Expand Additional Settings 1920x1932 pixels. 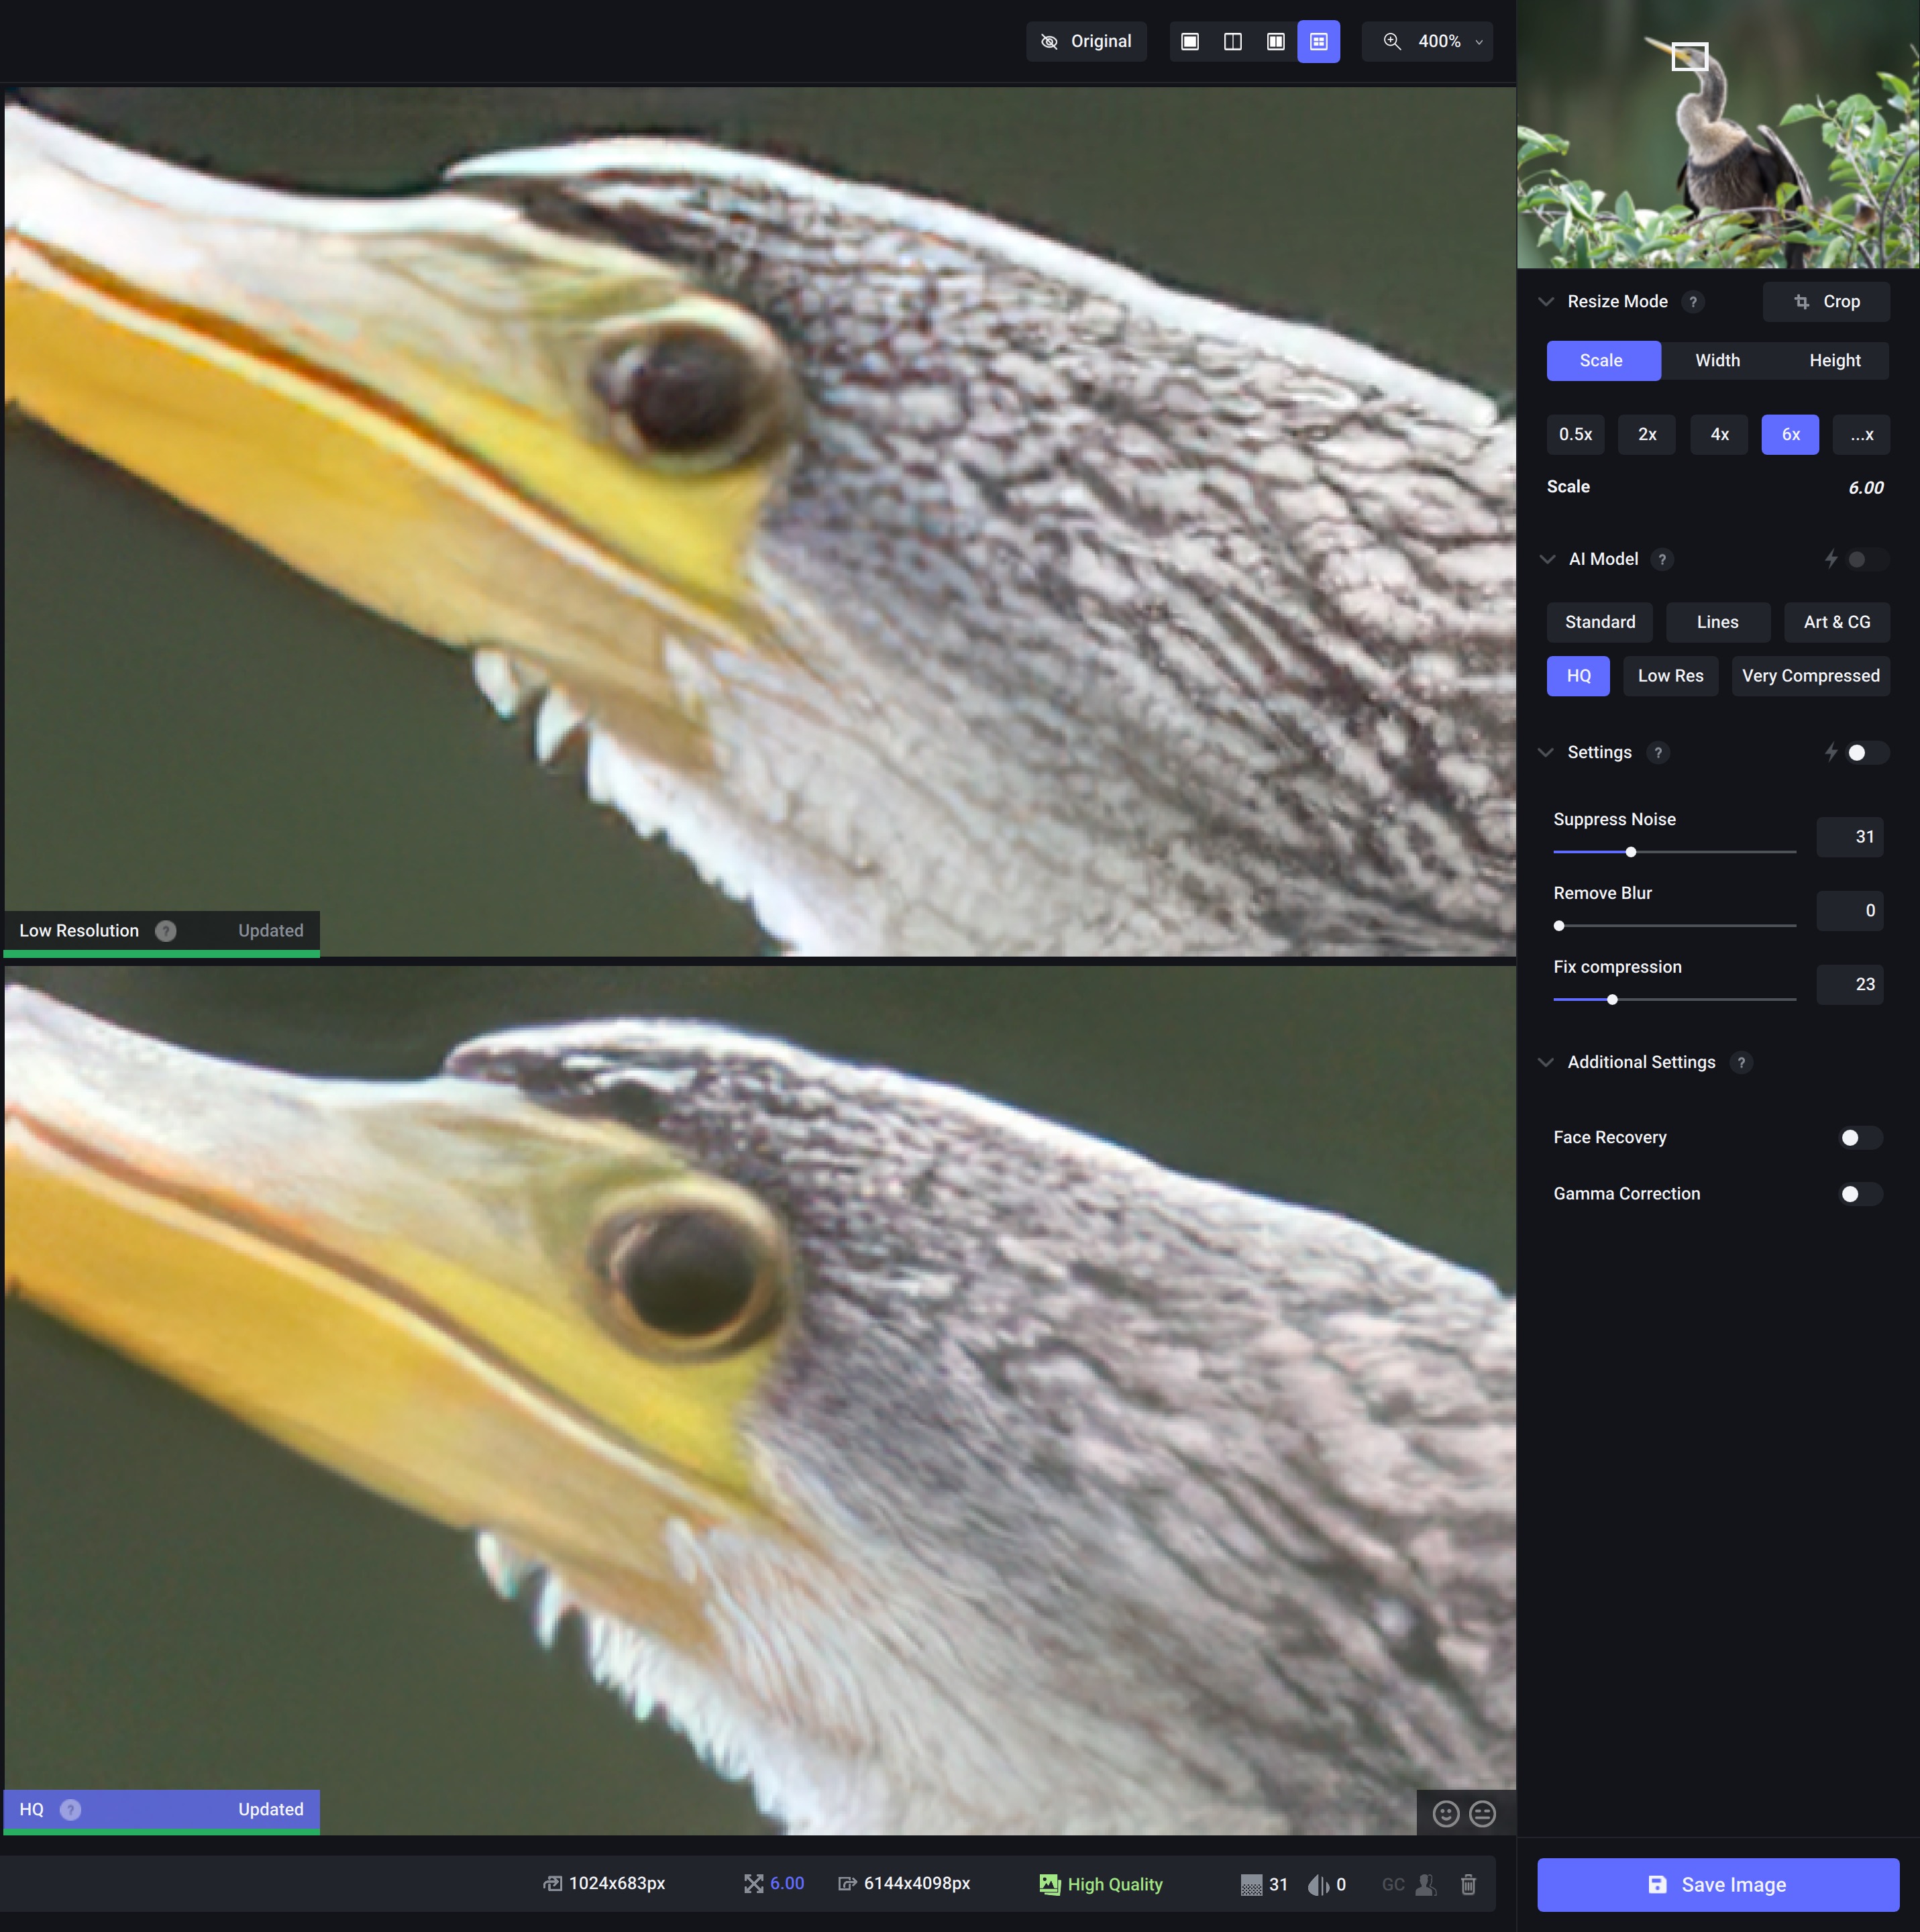(x=1547, y=1062)
